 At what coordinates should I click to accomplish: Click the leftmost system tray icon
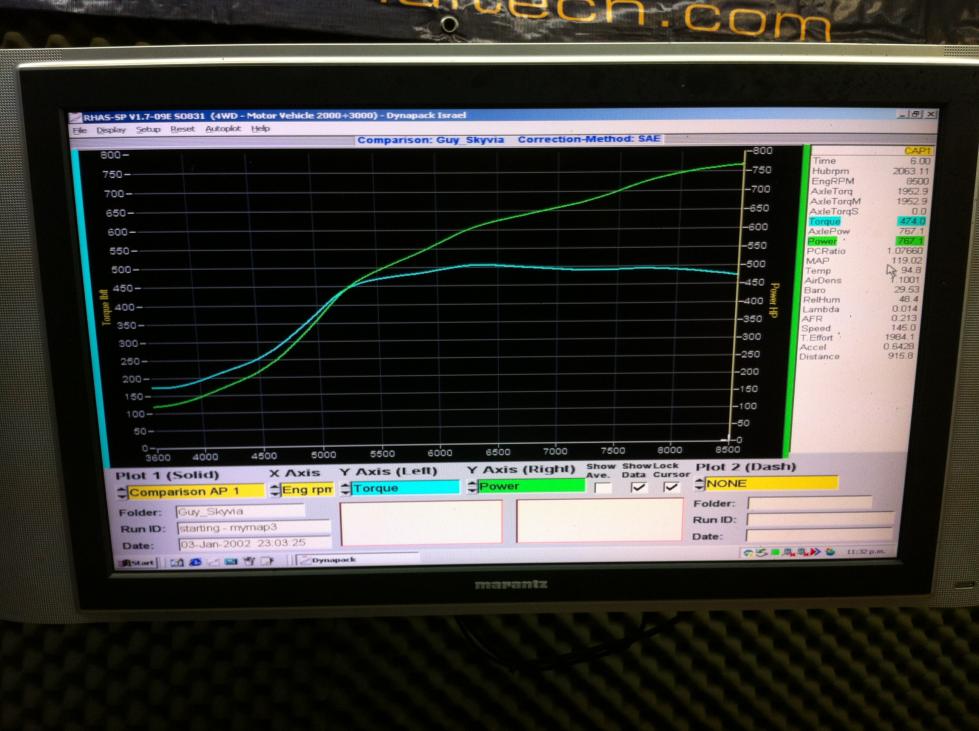[749, 552]
